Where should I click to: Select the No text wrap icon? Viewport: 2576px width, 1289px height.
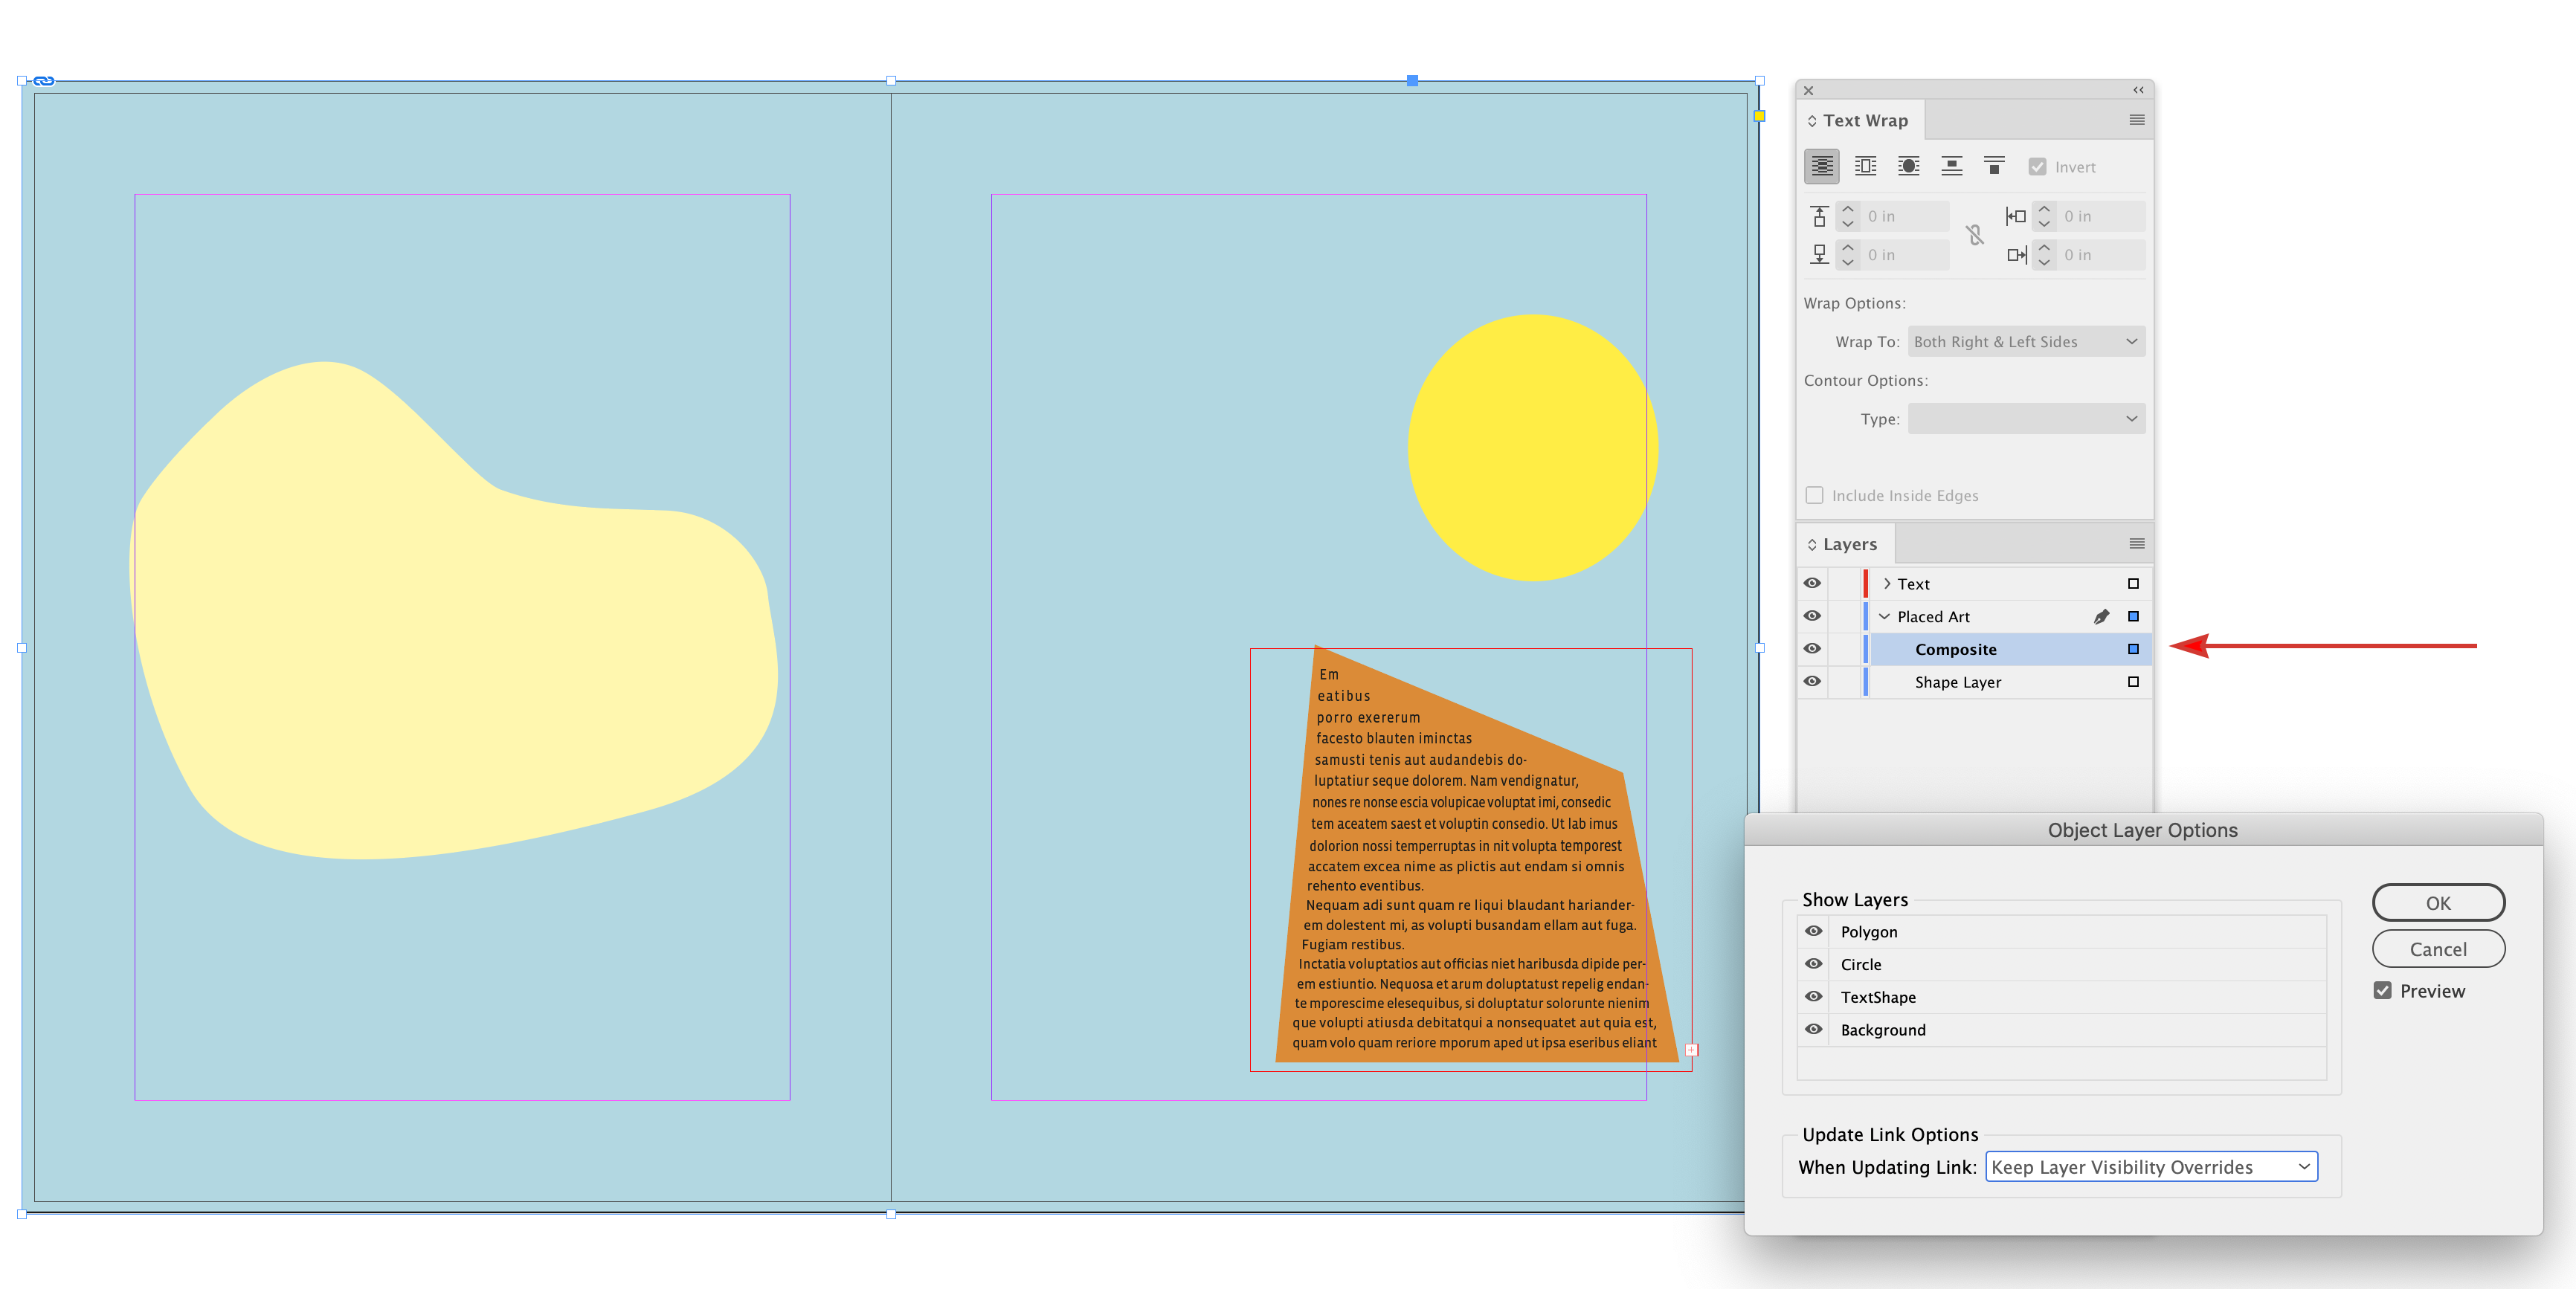(x=1821, y=166)
